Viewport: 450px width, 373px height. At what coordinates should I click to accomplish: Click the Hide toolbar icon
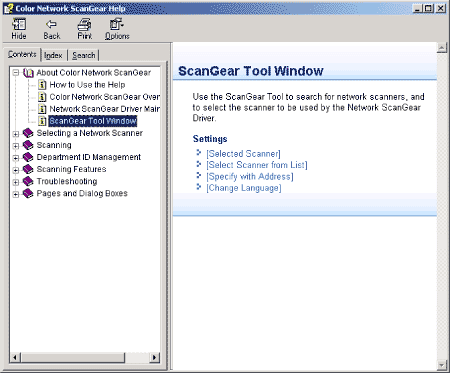click(19, 24)
